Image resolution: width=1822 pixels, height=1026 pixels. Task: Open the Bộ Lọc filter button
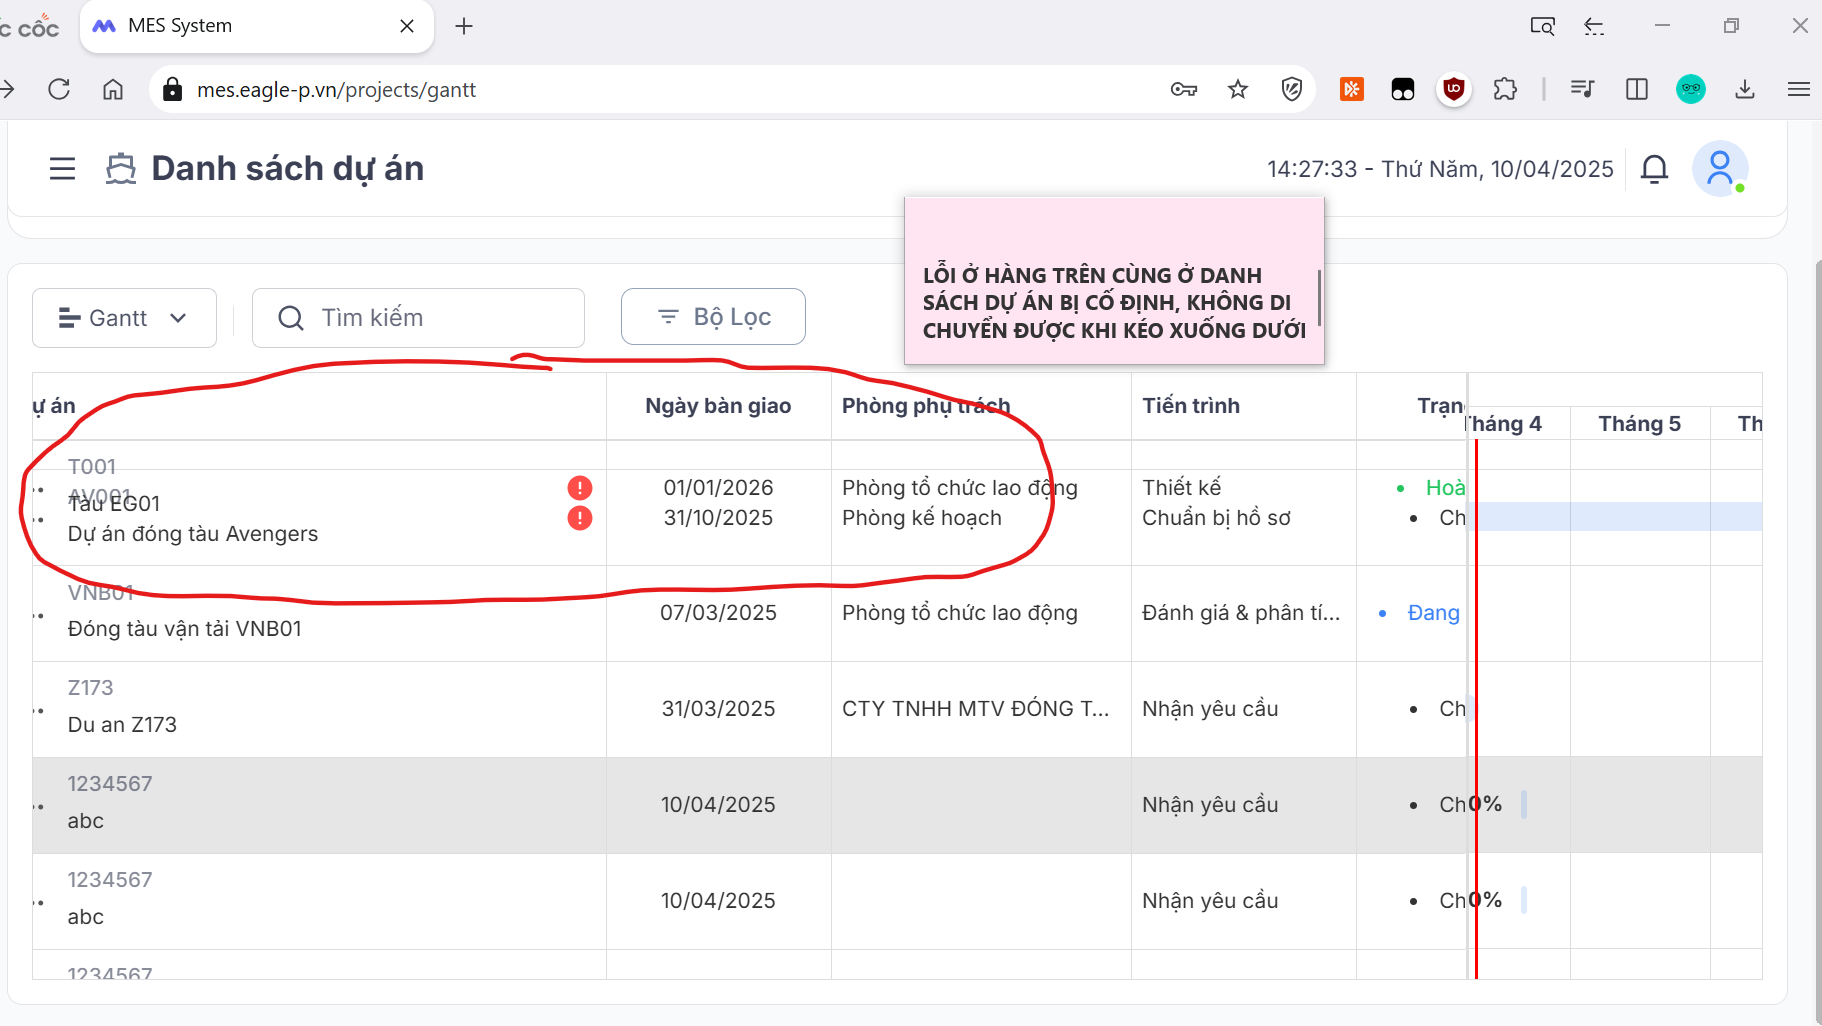click(713, 317)
